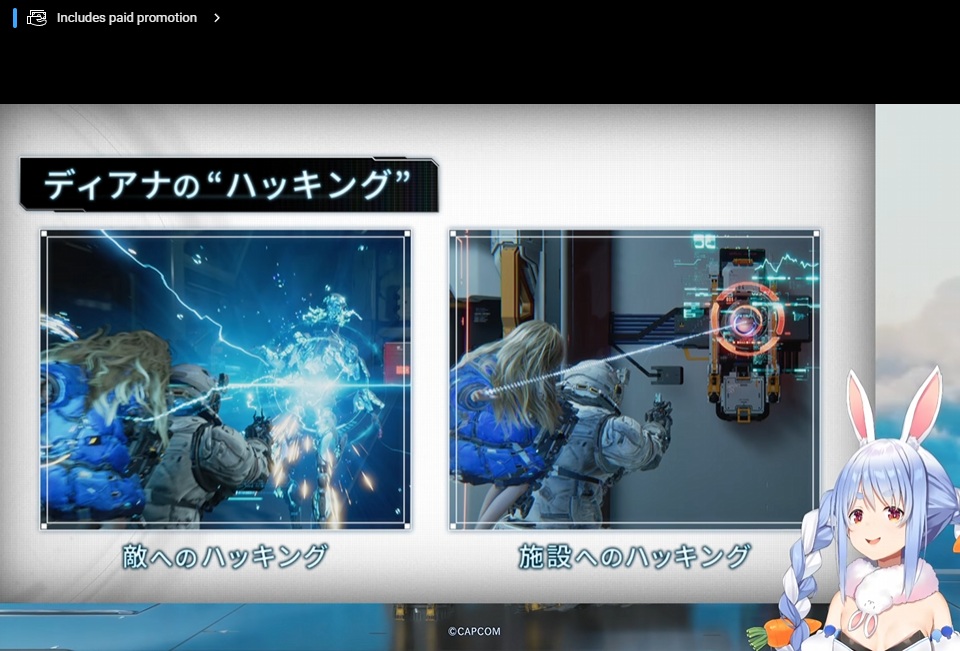Click the "敵へのハッキング" caption

point(225,557)
